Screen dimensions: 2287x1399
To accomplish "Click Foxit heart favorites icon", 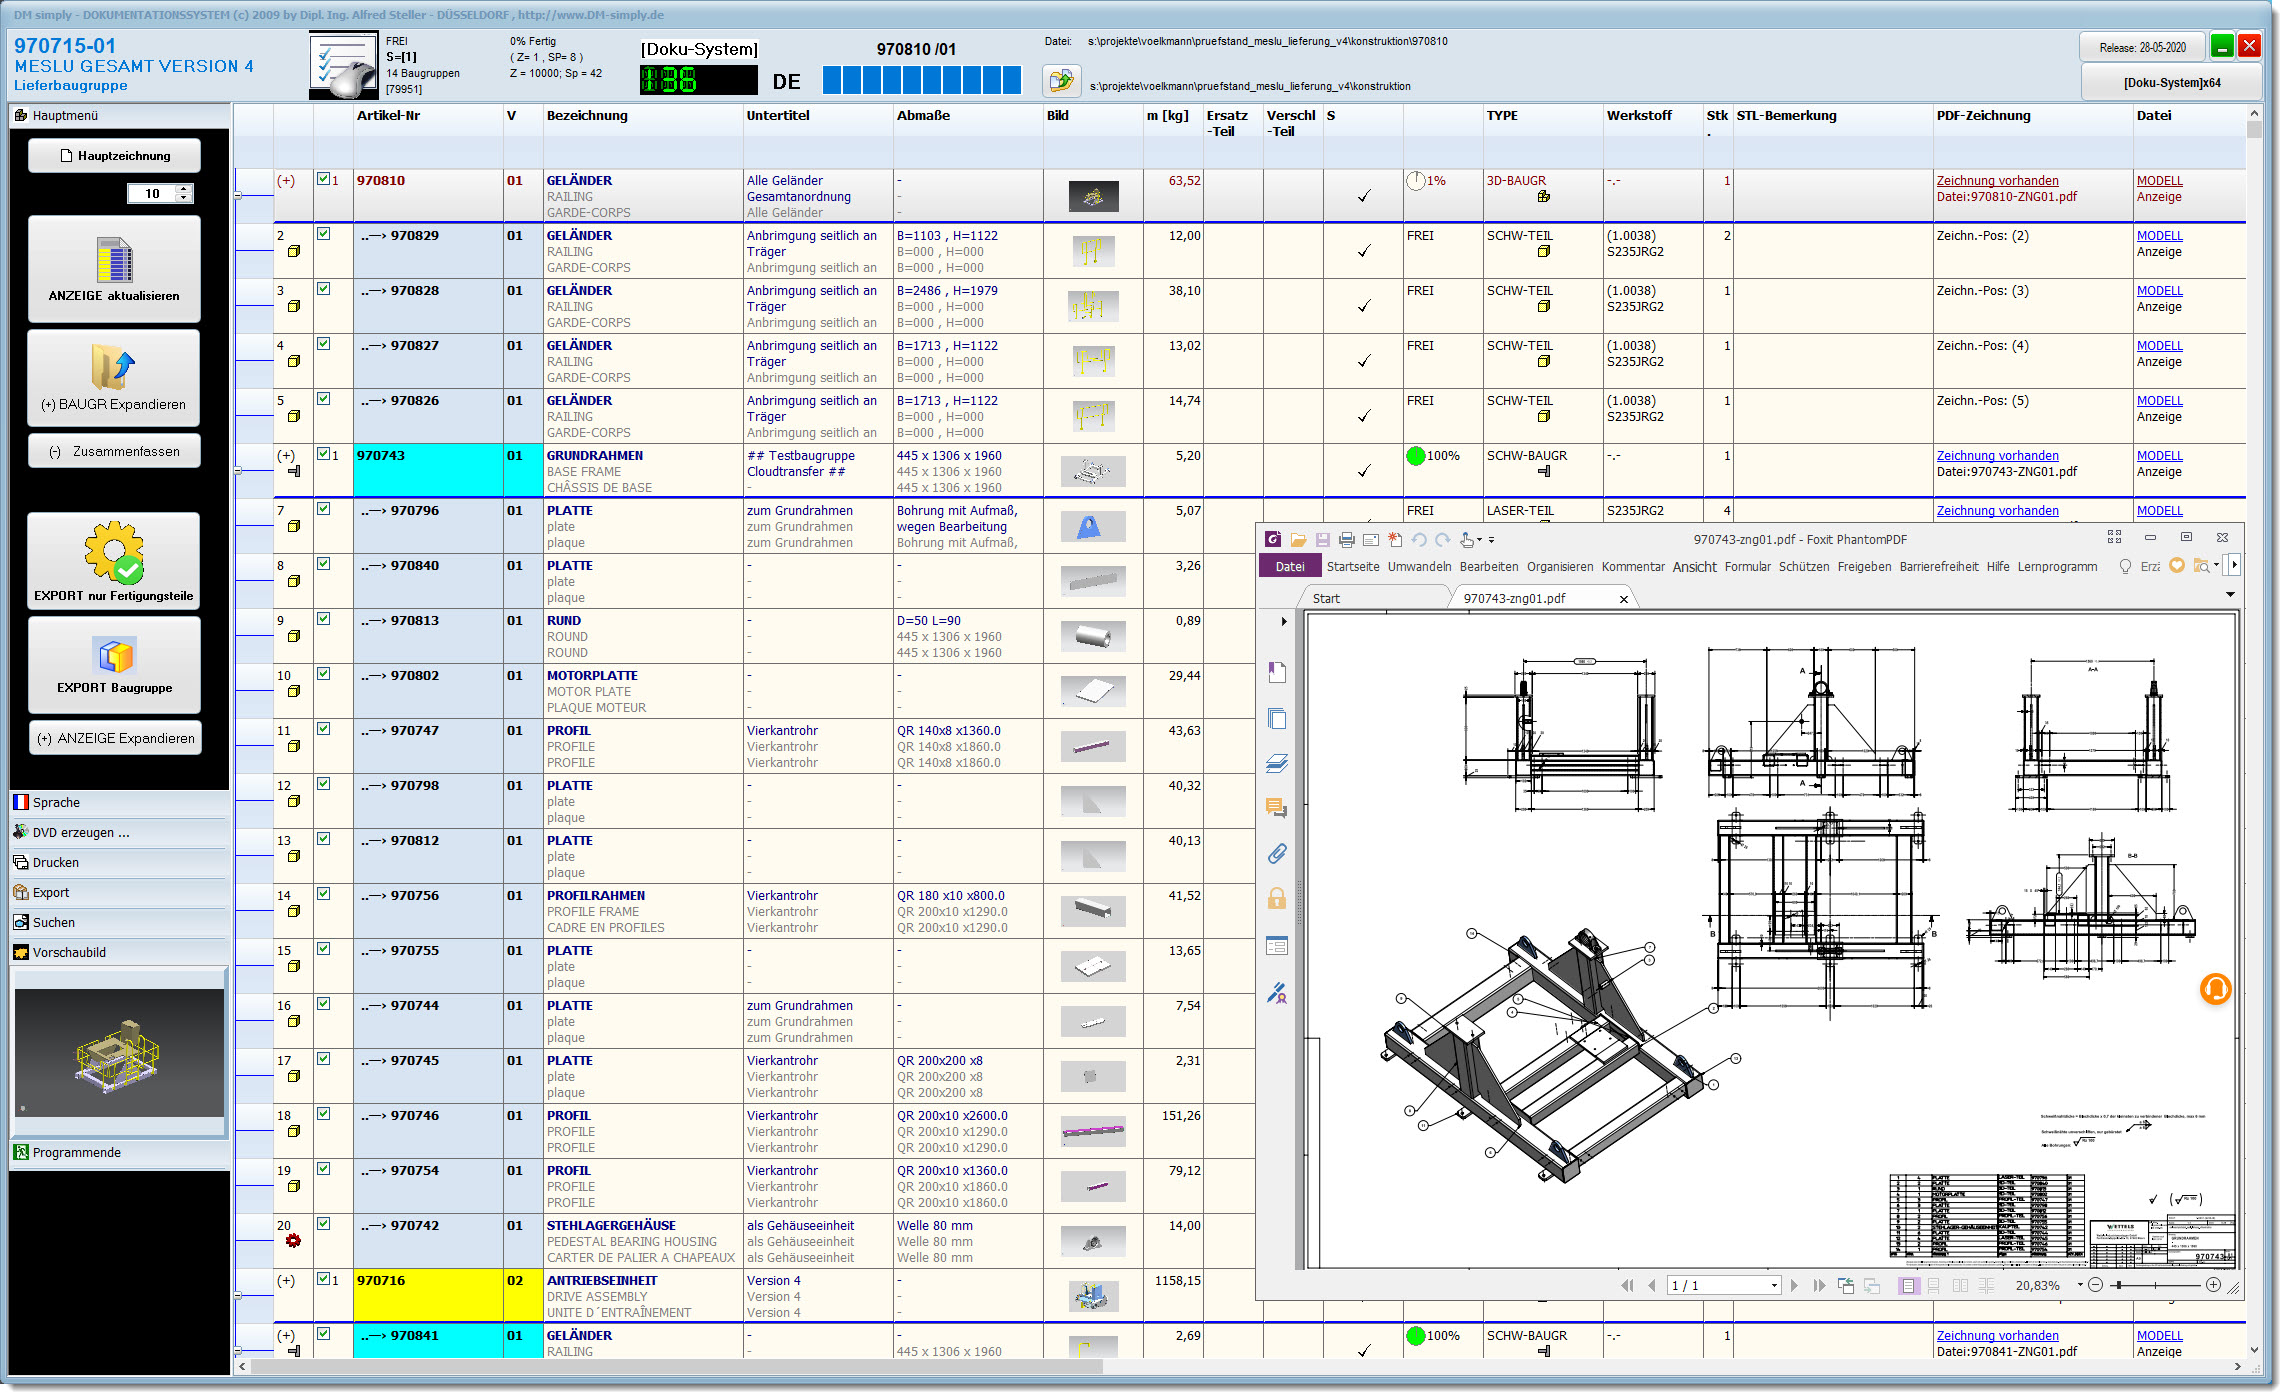I will pyautogui.click(x=2177, y=566).
